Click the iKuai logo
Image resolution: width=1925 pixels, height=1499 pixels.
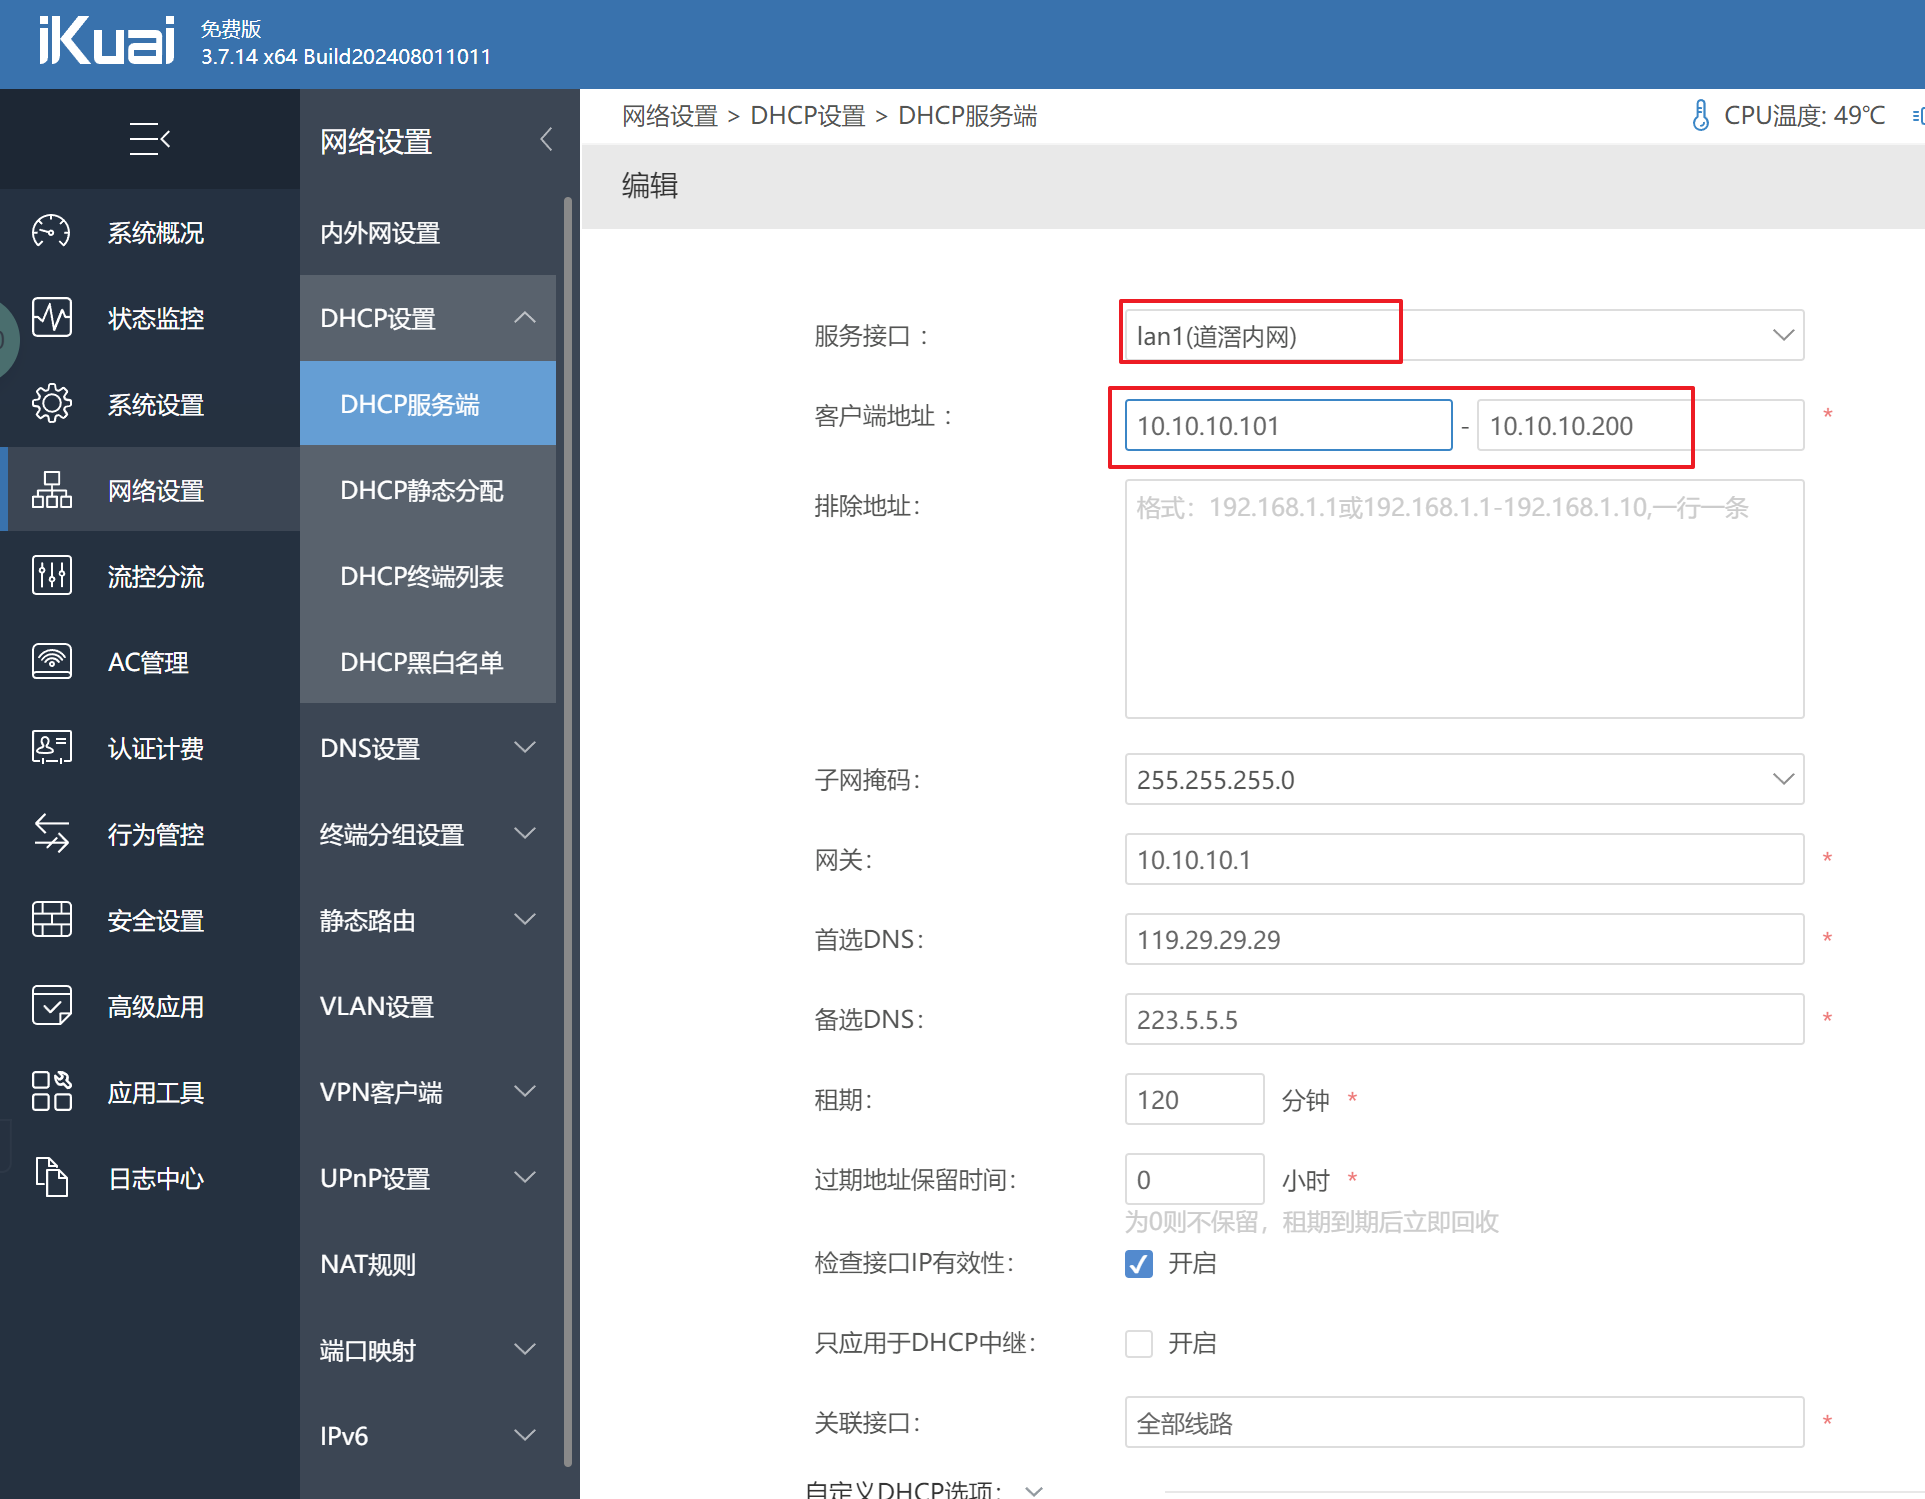click(106, 42)
